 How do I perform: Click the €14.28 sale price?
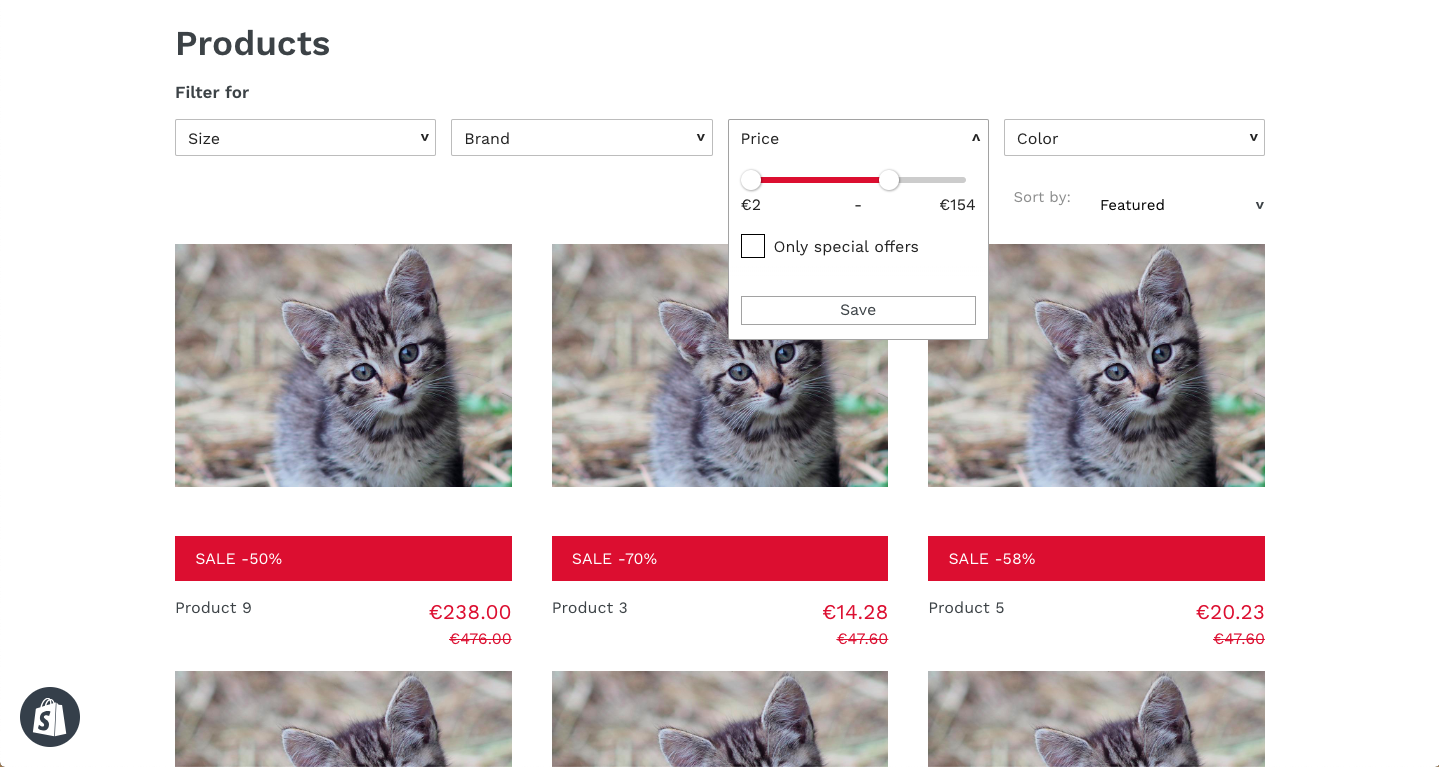coord(855,612)
